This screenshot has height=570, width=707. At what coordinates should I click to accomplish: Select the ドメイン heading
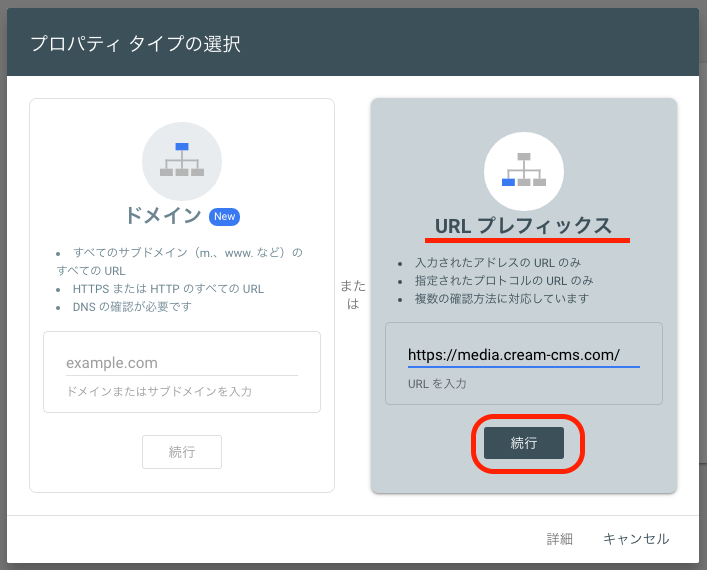pyautogui.click(x=163, y=216)
